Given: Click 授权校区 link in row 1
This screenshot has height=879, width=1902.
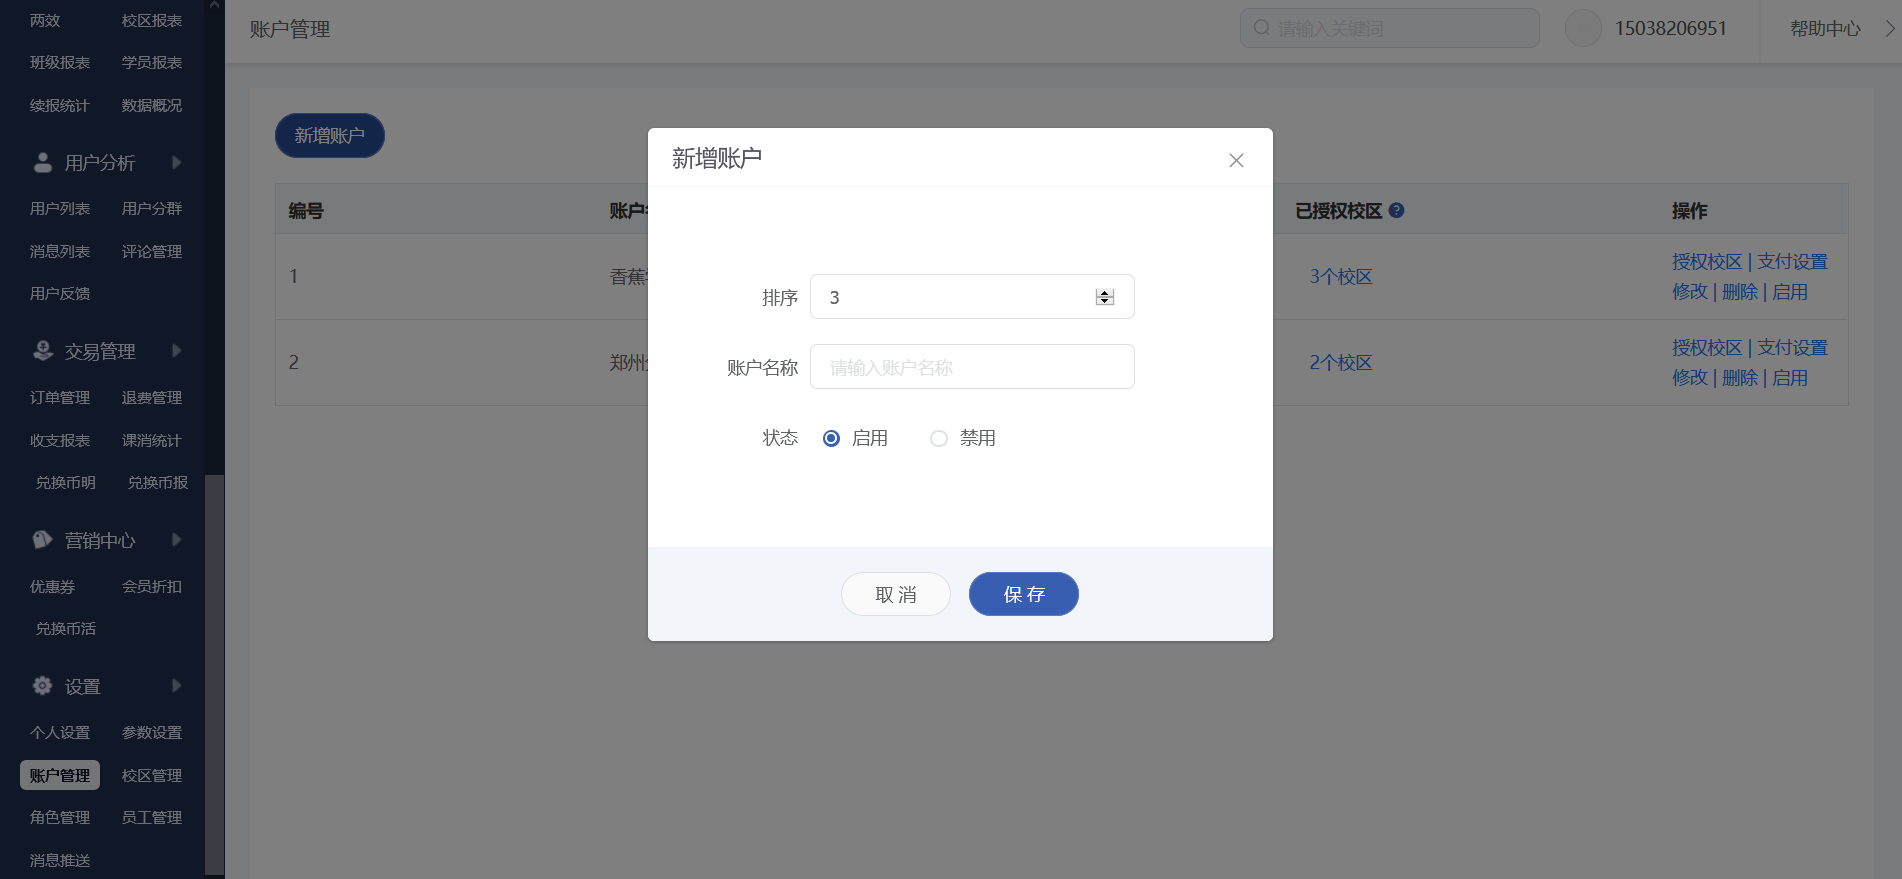Looking at the screenshot, I should pyautogui.click(x=1707, y=261).
